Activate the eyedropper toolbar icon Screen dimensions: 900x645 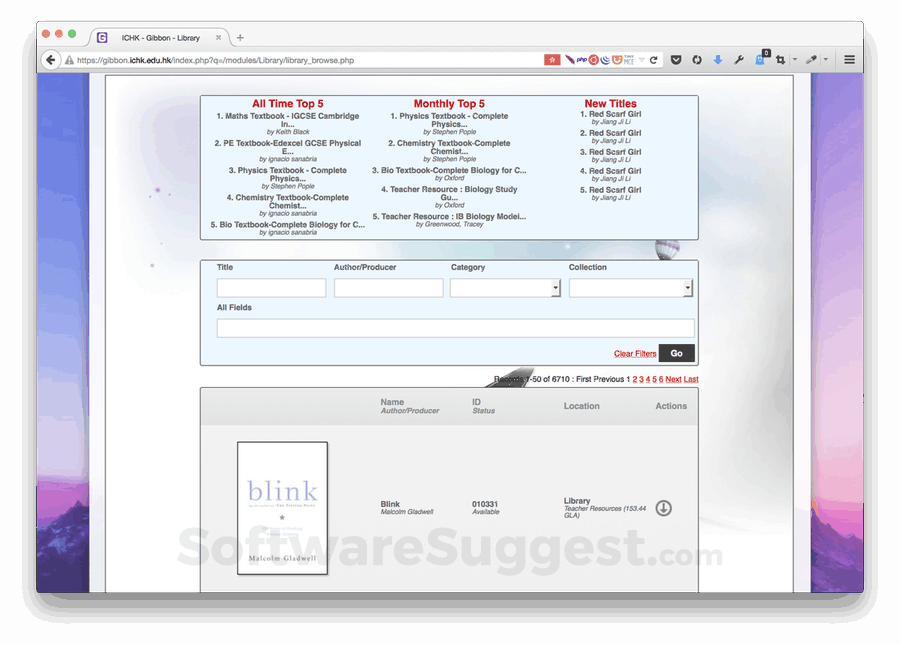(x=813, y=59)
